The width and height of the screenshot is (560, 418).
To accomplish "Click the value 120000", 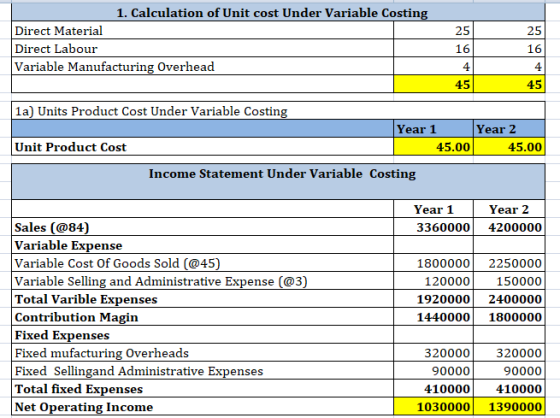I will (434, 281).
